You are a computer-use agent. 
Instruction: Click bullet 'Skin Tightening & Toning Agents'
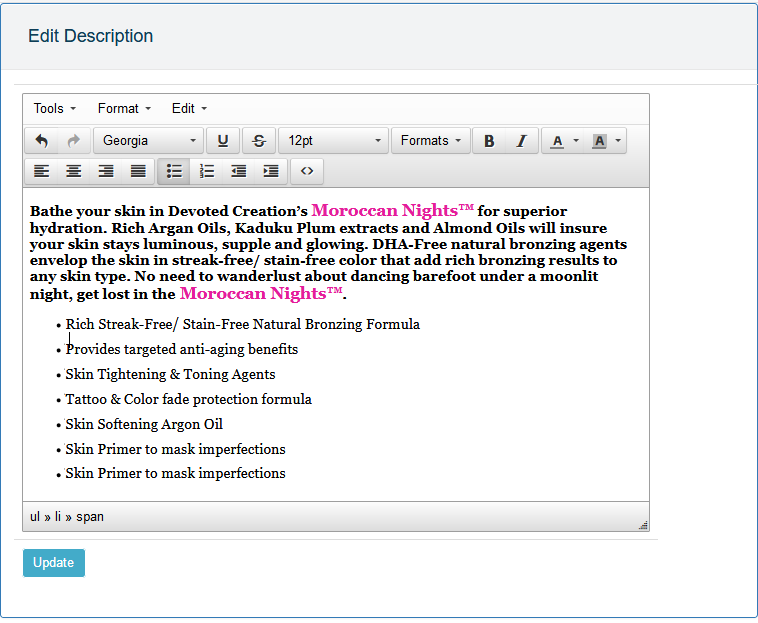[170, 375]
